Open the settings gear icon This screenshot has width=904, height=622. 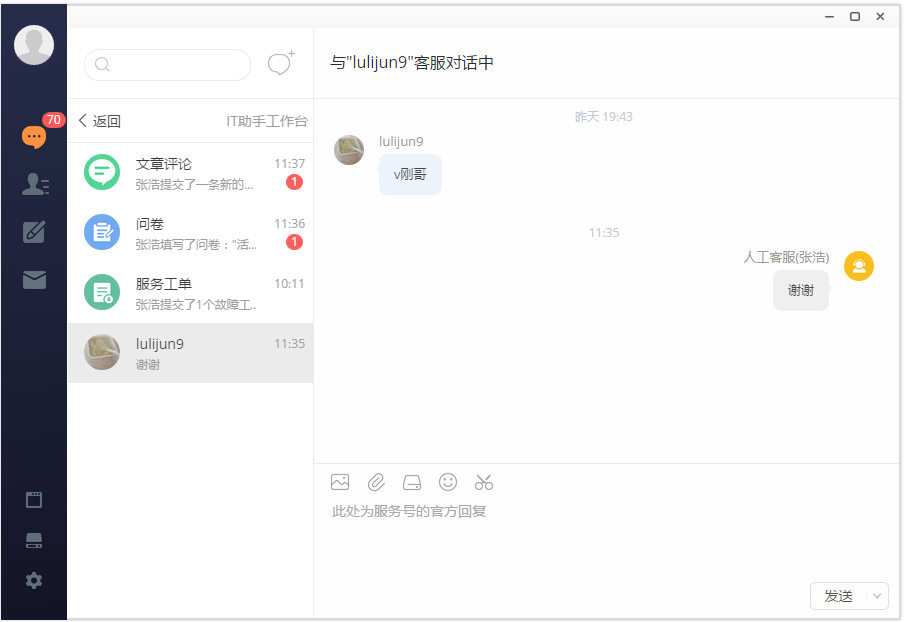tap(34, 580)
